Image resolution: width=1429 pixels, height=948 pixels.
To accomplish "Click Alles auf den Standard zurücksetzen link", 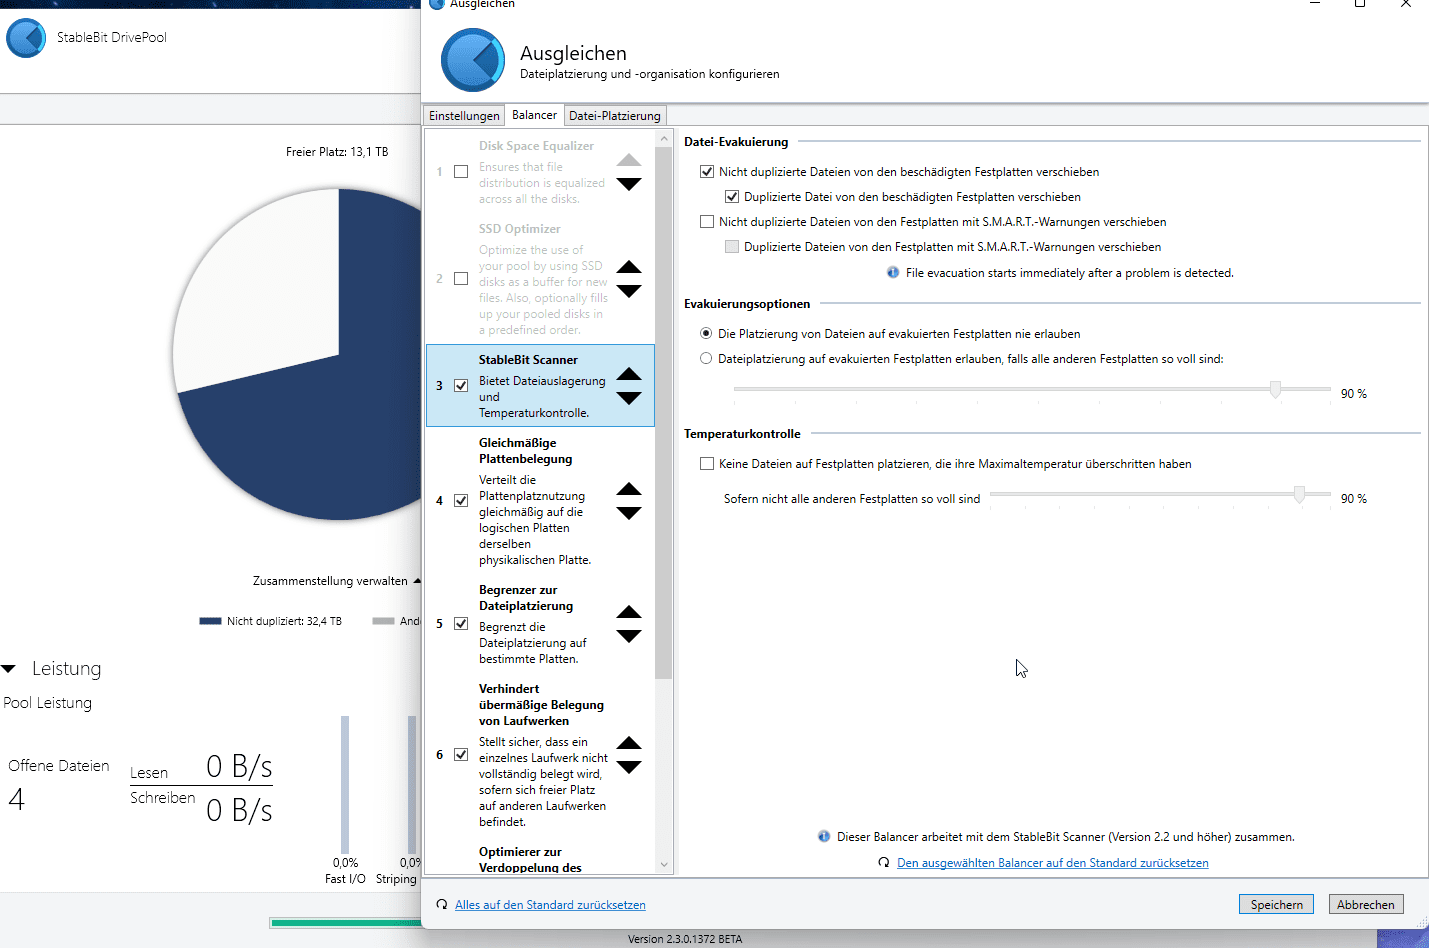I will (550, 905).
